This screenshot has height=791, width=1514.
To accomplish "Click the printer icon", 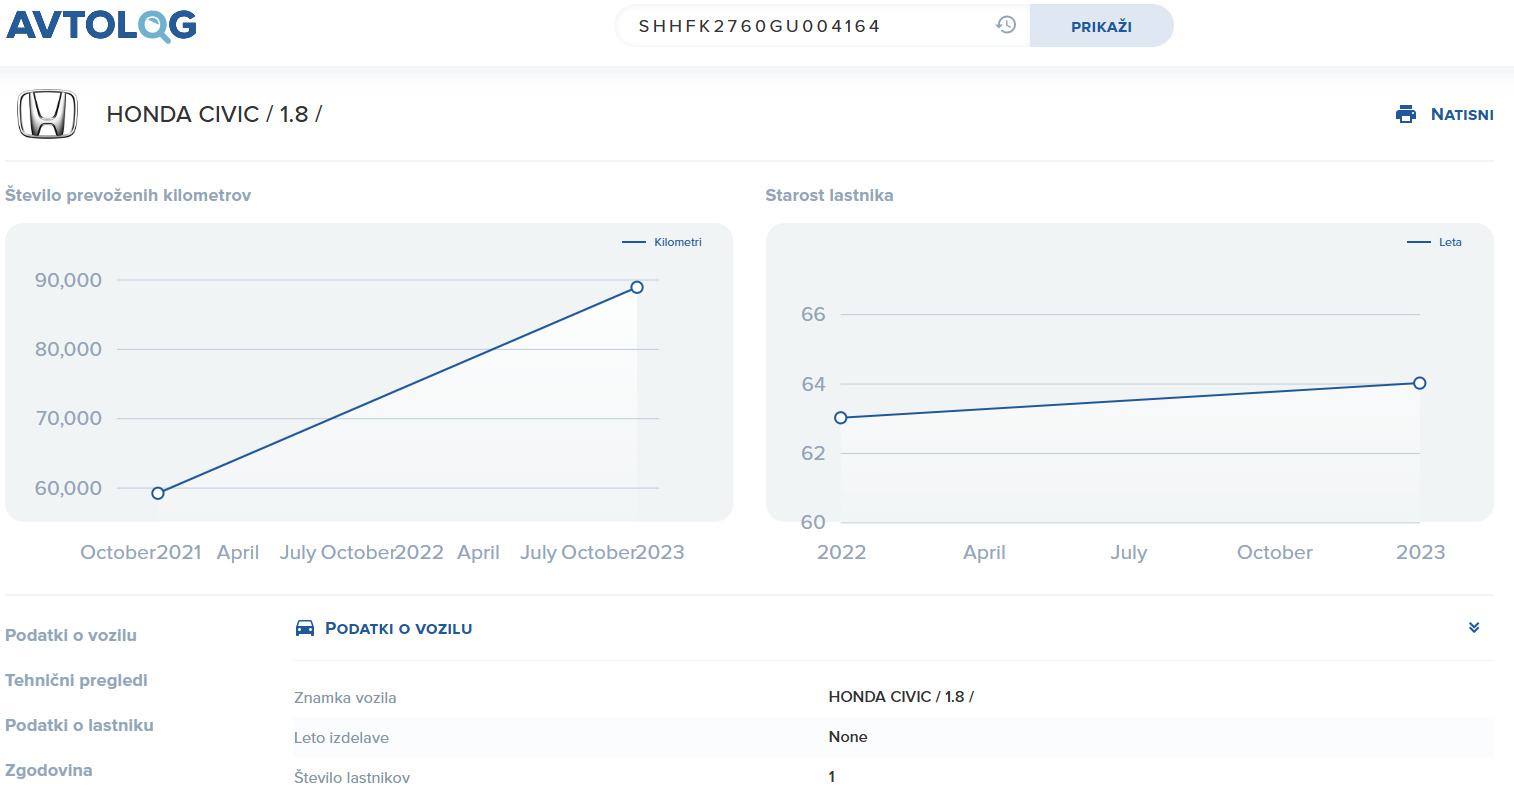I will pos(1406,114).
